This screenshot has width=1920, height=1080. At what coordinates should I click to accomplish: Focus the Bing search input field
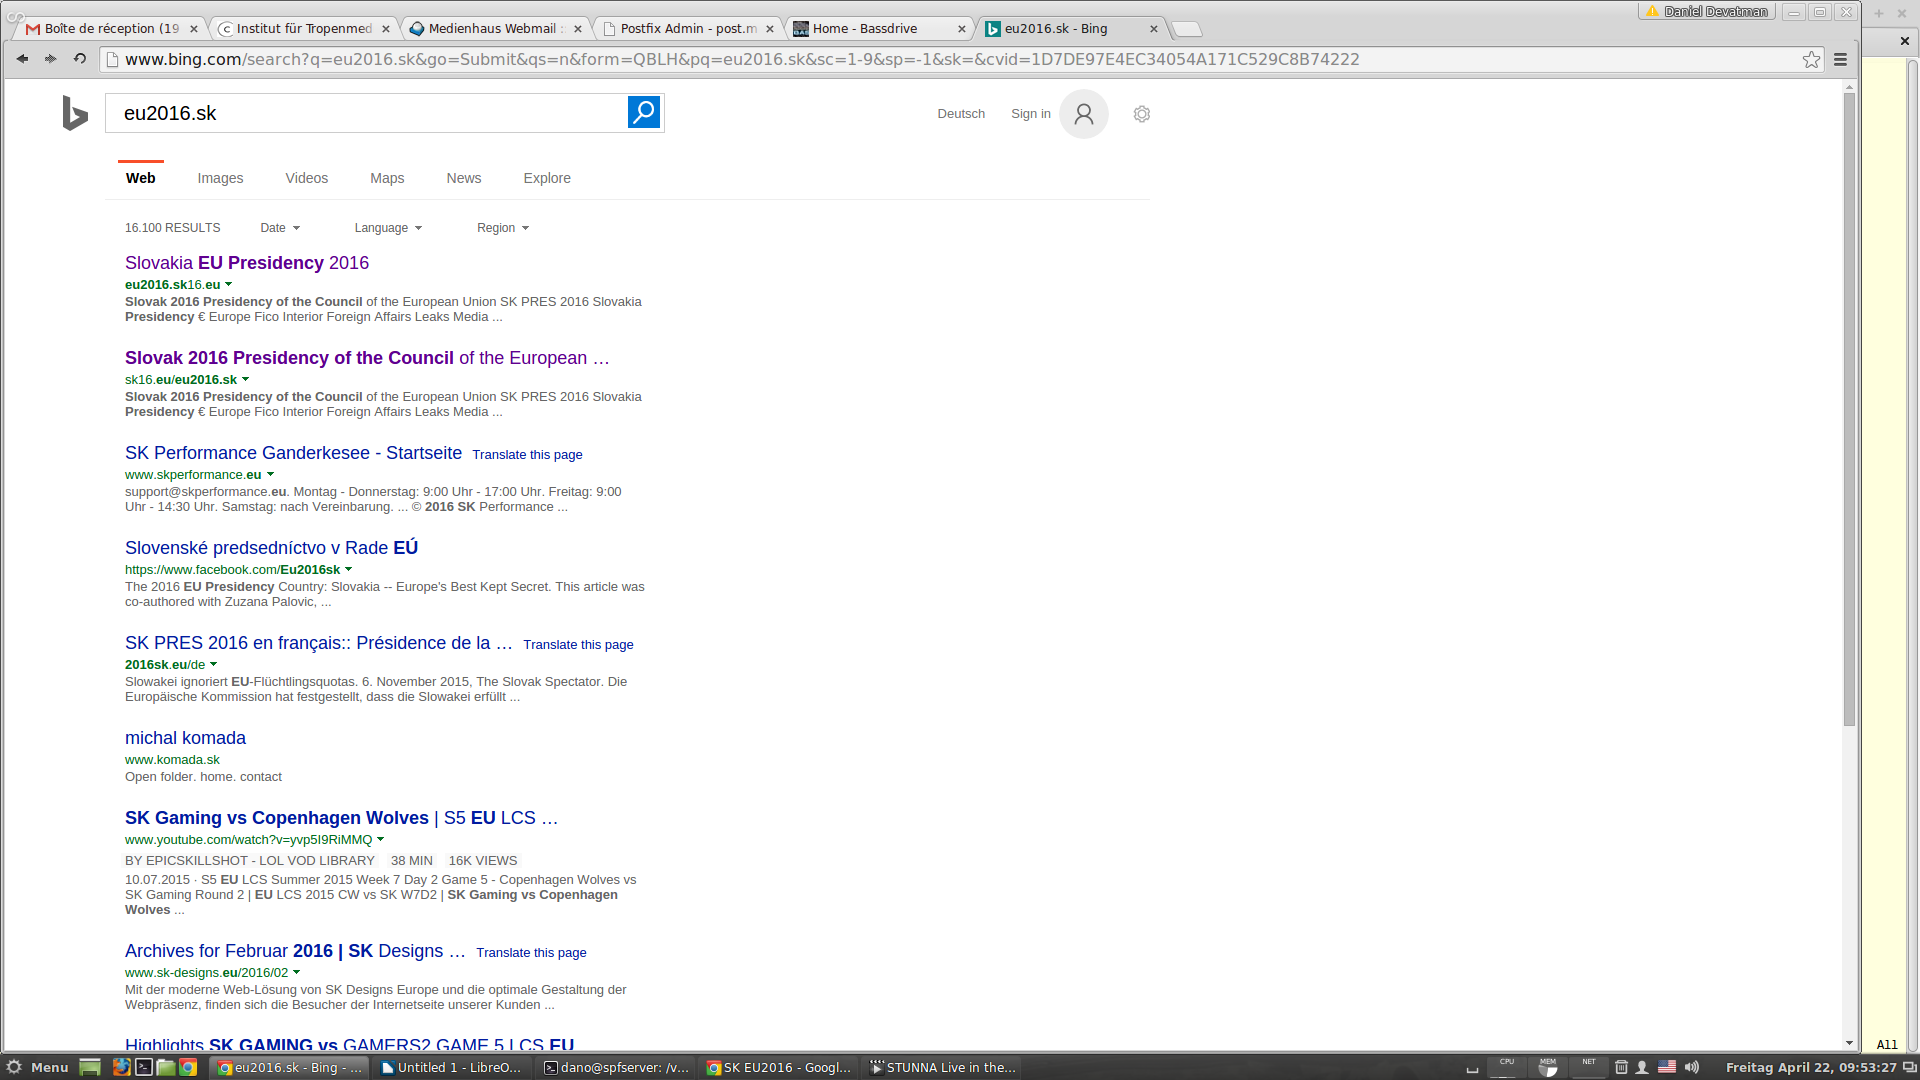pyautogui.click(x=366, y=113)
